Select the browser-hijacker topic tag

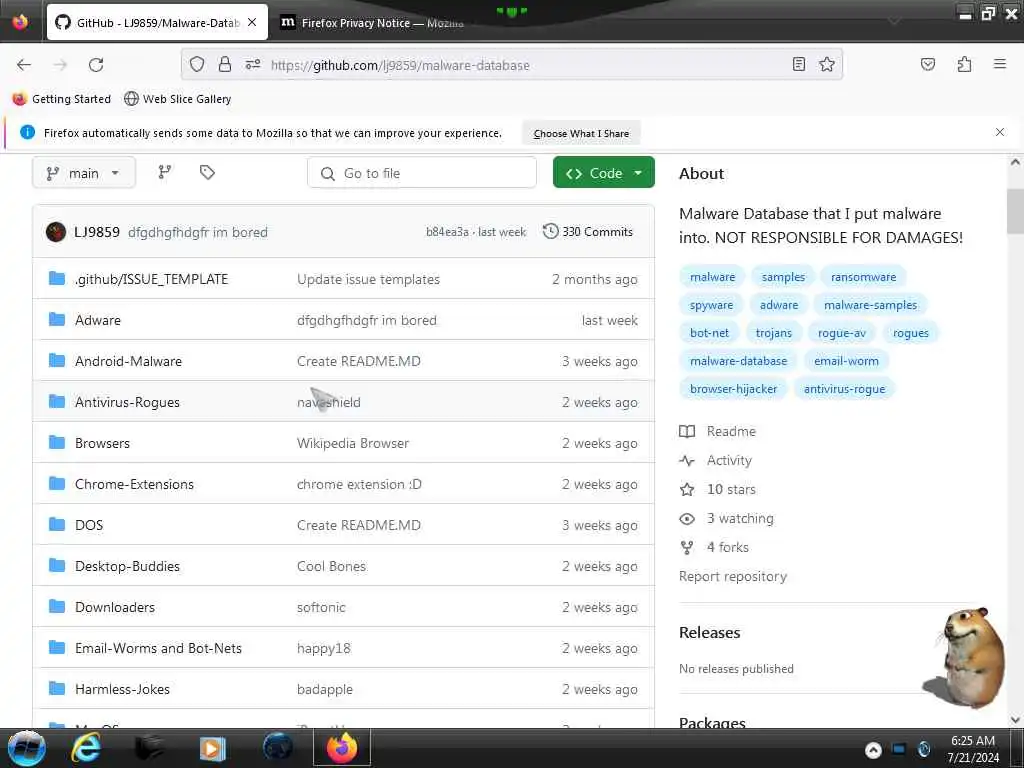point(733,389)
